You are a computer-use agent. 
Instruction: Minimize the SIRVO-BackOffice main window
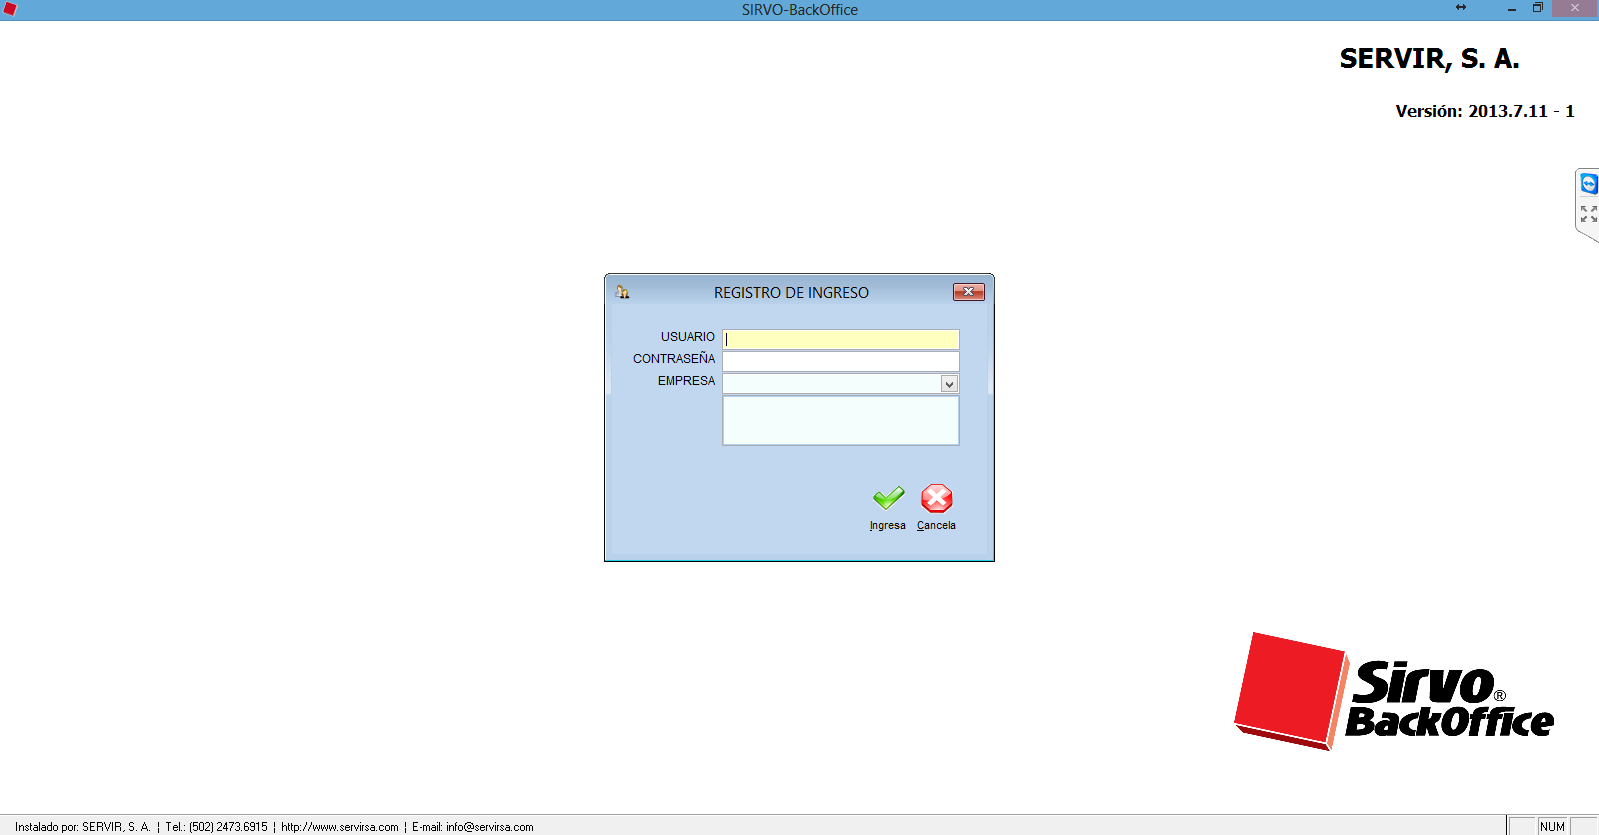[1511, 8]
